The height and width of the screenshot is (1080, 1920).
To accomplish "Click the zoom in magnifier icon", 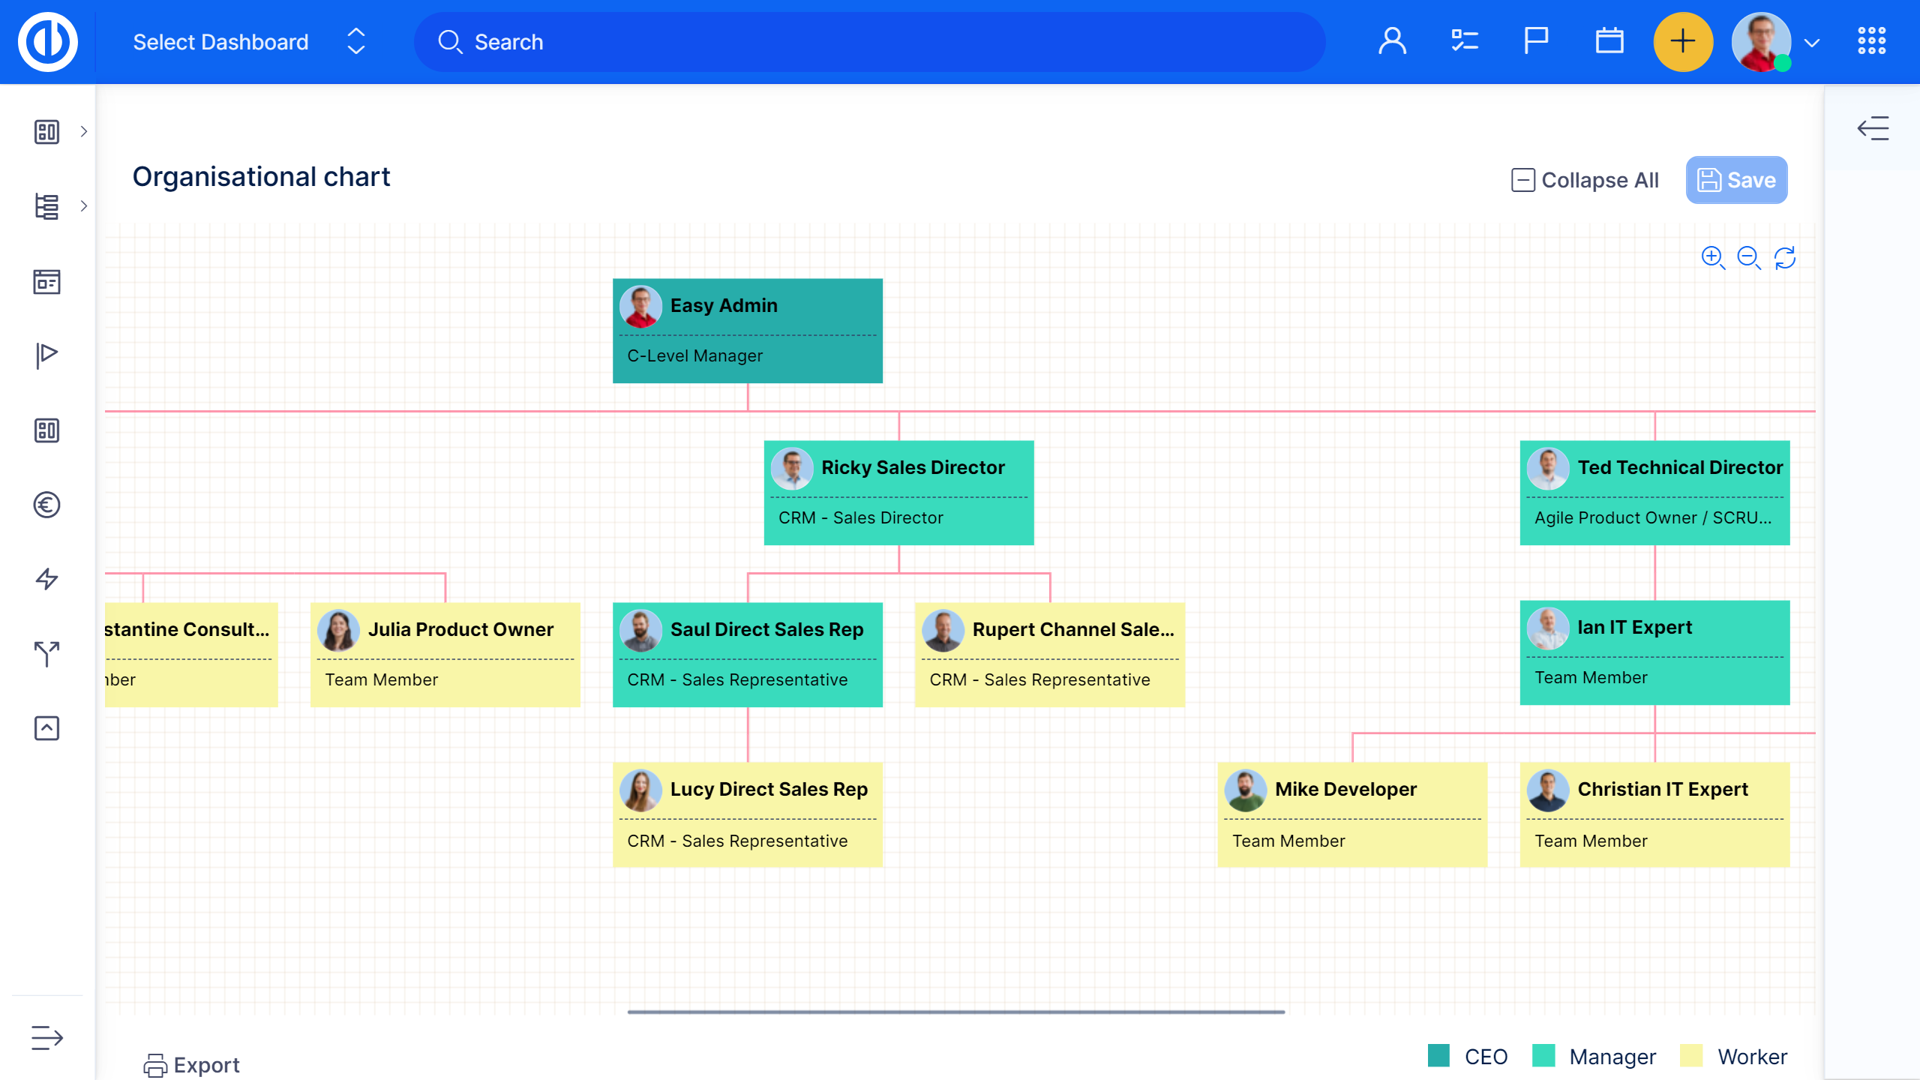I will (1712, 258).
